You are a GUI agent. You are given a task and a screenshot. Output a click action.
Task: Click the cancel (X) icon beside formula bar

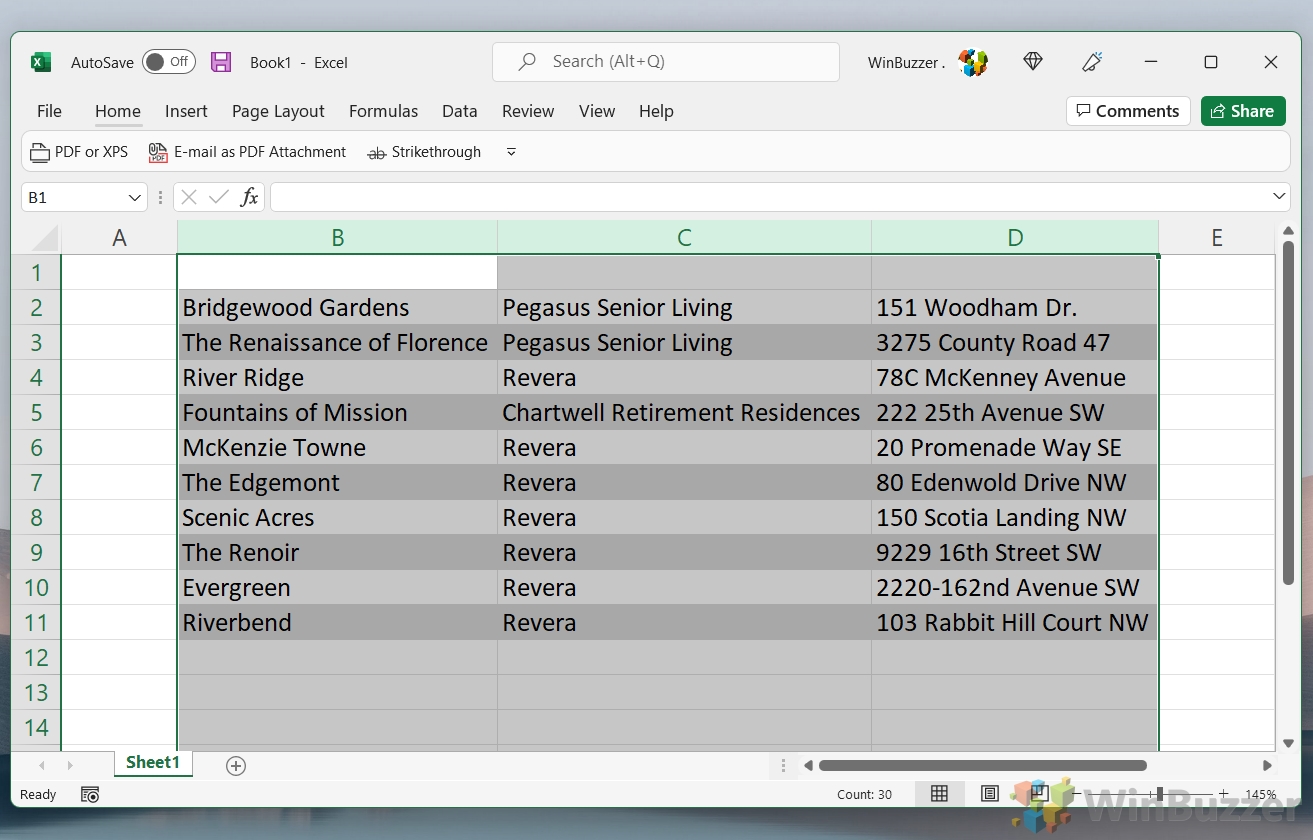(x=188, y=197)
